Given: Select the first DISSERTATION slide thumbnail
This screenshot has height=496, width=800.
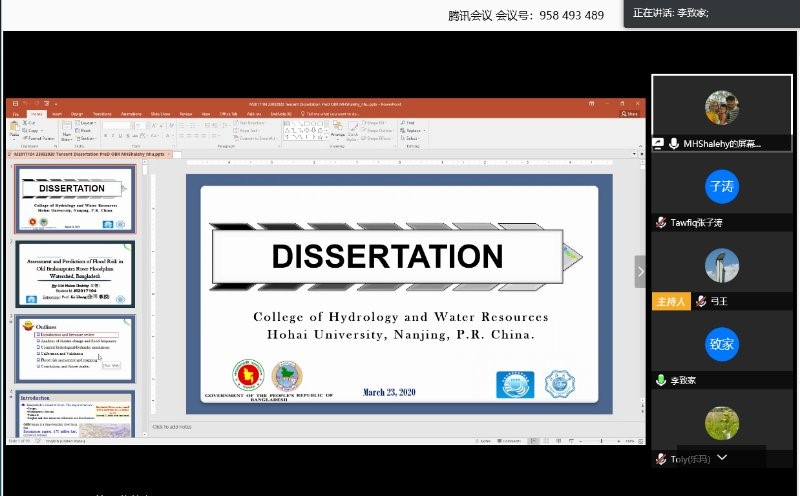Looking at the screenshot, I should tap(74, 198).
